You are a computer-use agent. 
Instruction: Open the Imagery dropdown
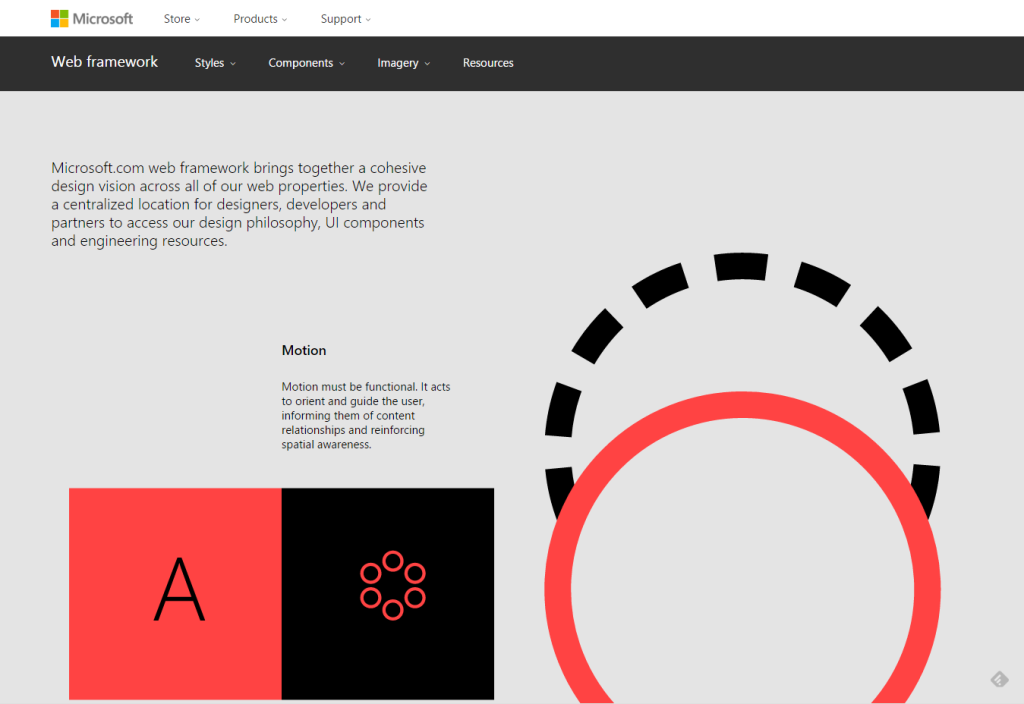402,63
